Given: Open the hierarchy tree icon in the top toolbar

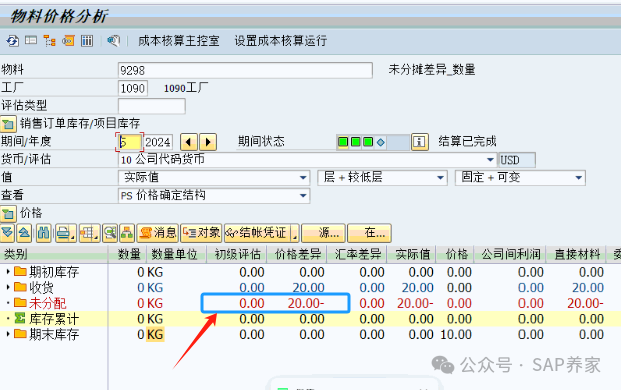Looking at the screenshot, I should pos(50,41).
